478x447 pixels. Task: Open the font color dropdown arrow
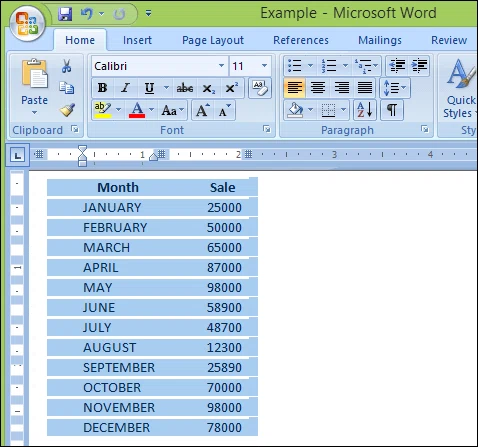151,110
